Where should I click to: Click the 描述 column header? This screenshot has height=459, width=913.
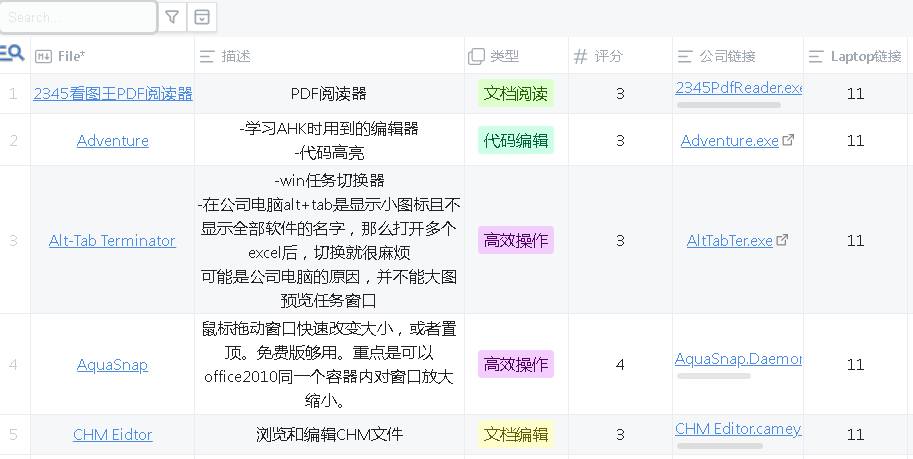pyautogui.click(x=236, y=56)
